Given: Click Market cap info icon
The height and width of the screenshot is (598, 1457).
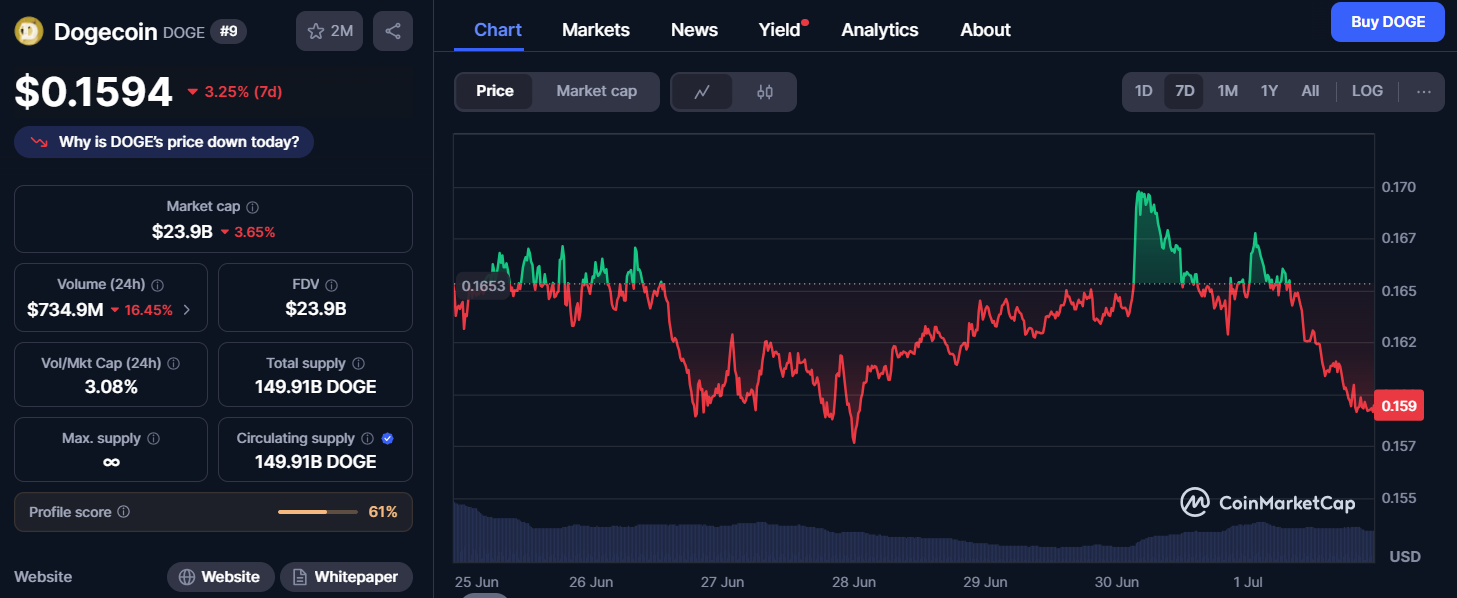Looking at the screenshot, I should tap(252, 207).
